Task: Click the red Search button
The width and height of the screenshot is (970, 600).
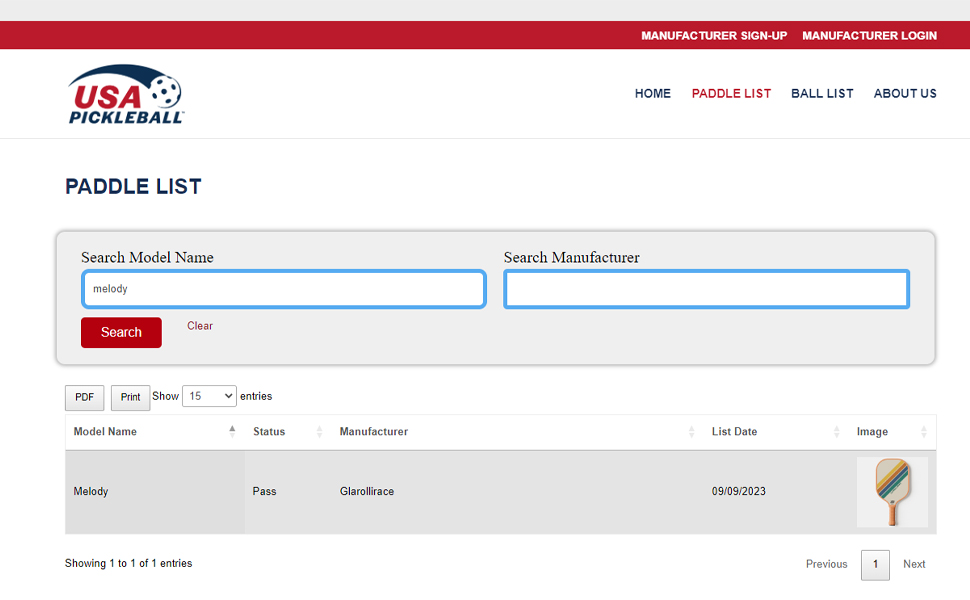Action: click(x=121, y=332)
